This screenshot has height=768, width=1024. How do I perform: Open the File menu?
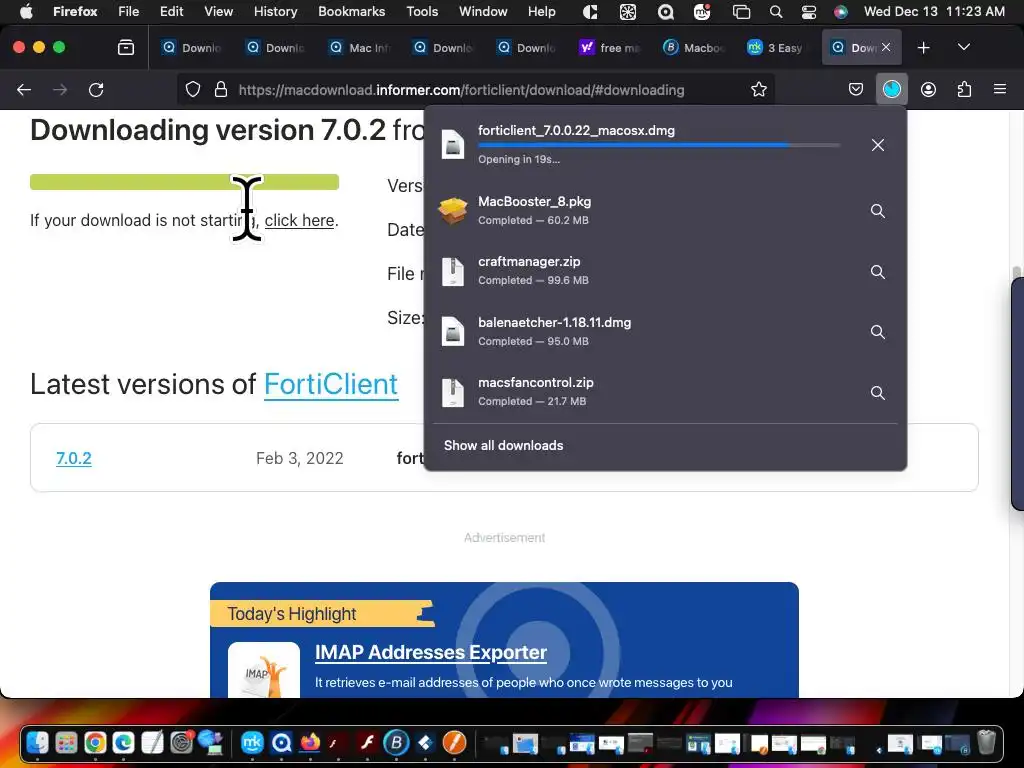(x=129, y=11)
